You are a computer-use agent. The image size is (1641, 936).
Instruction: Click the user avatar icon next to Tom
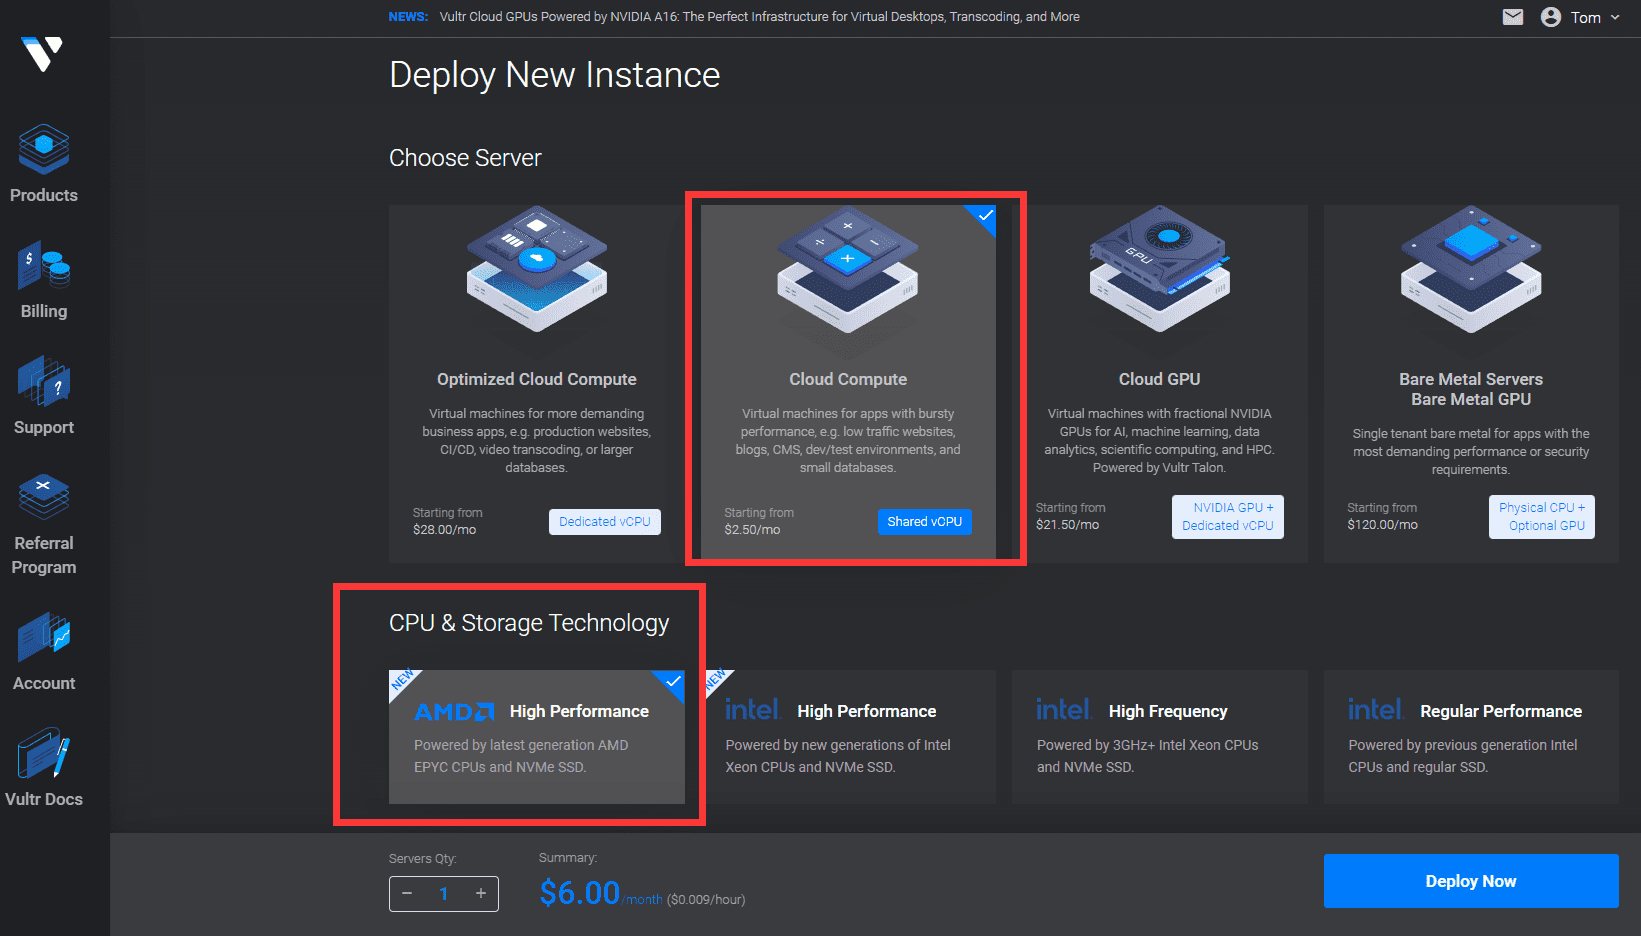click(1551, 17)
